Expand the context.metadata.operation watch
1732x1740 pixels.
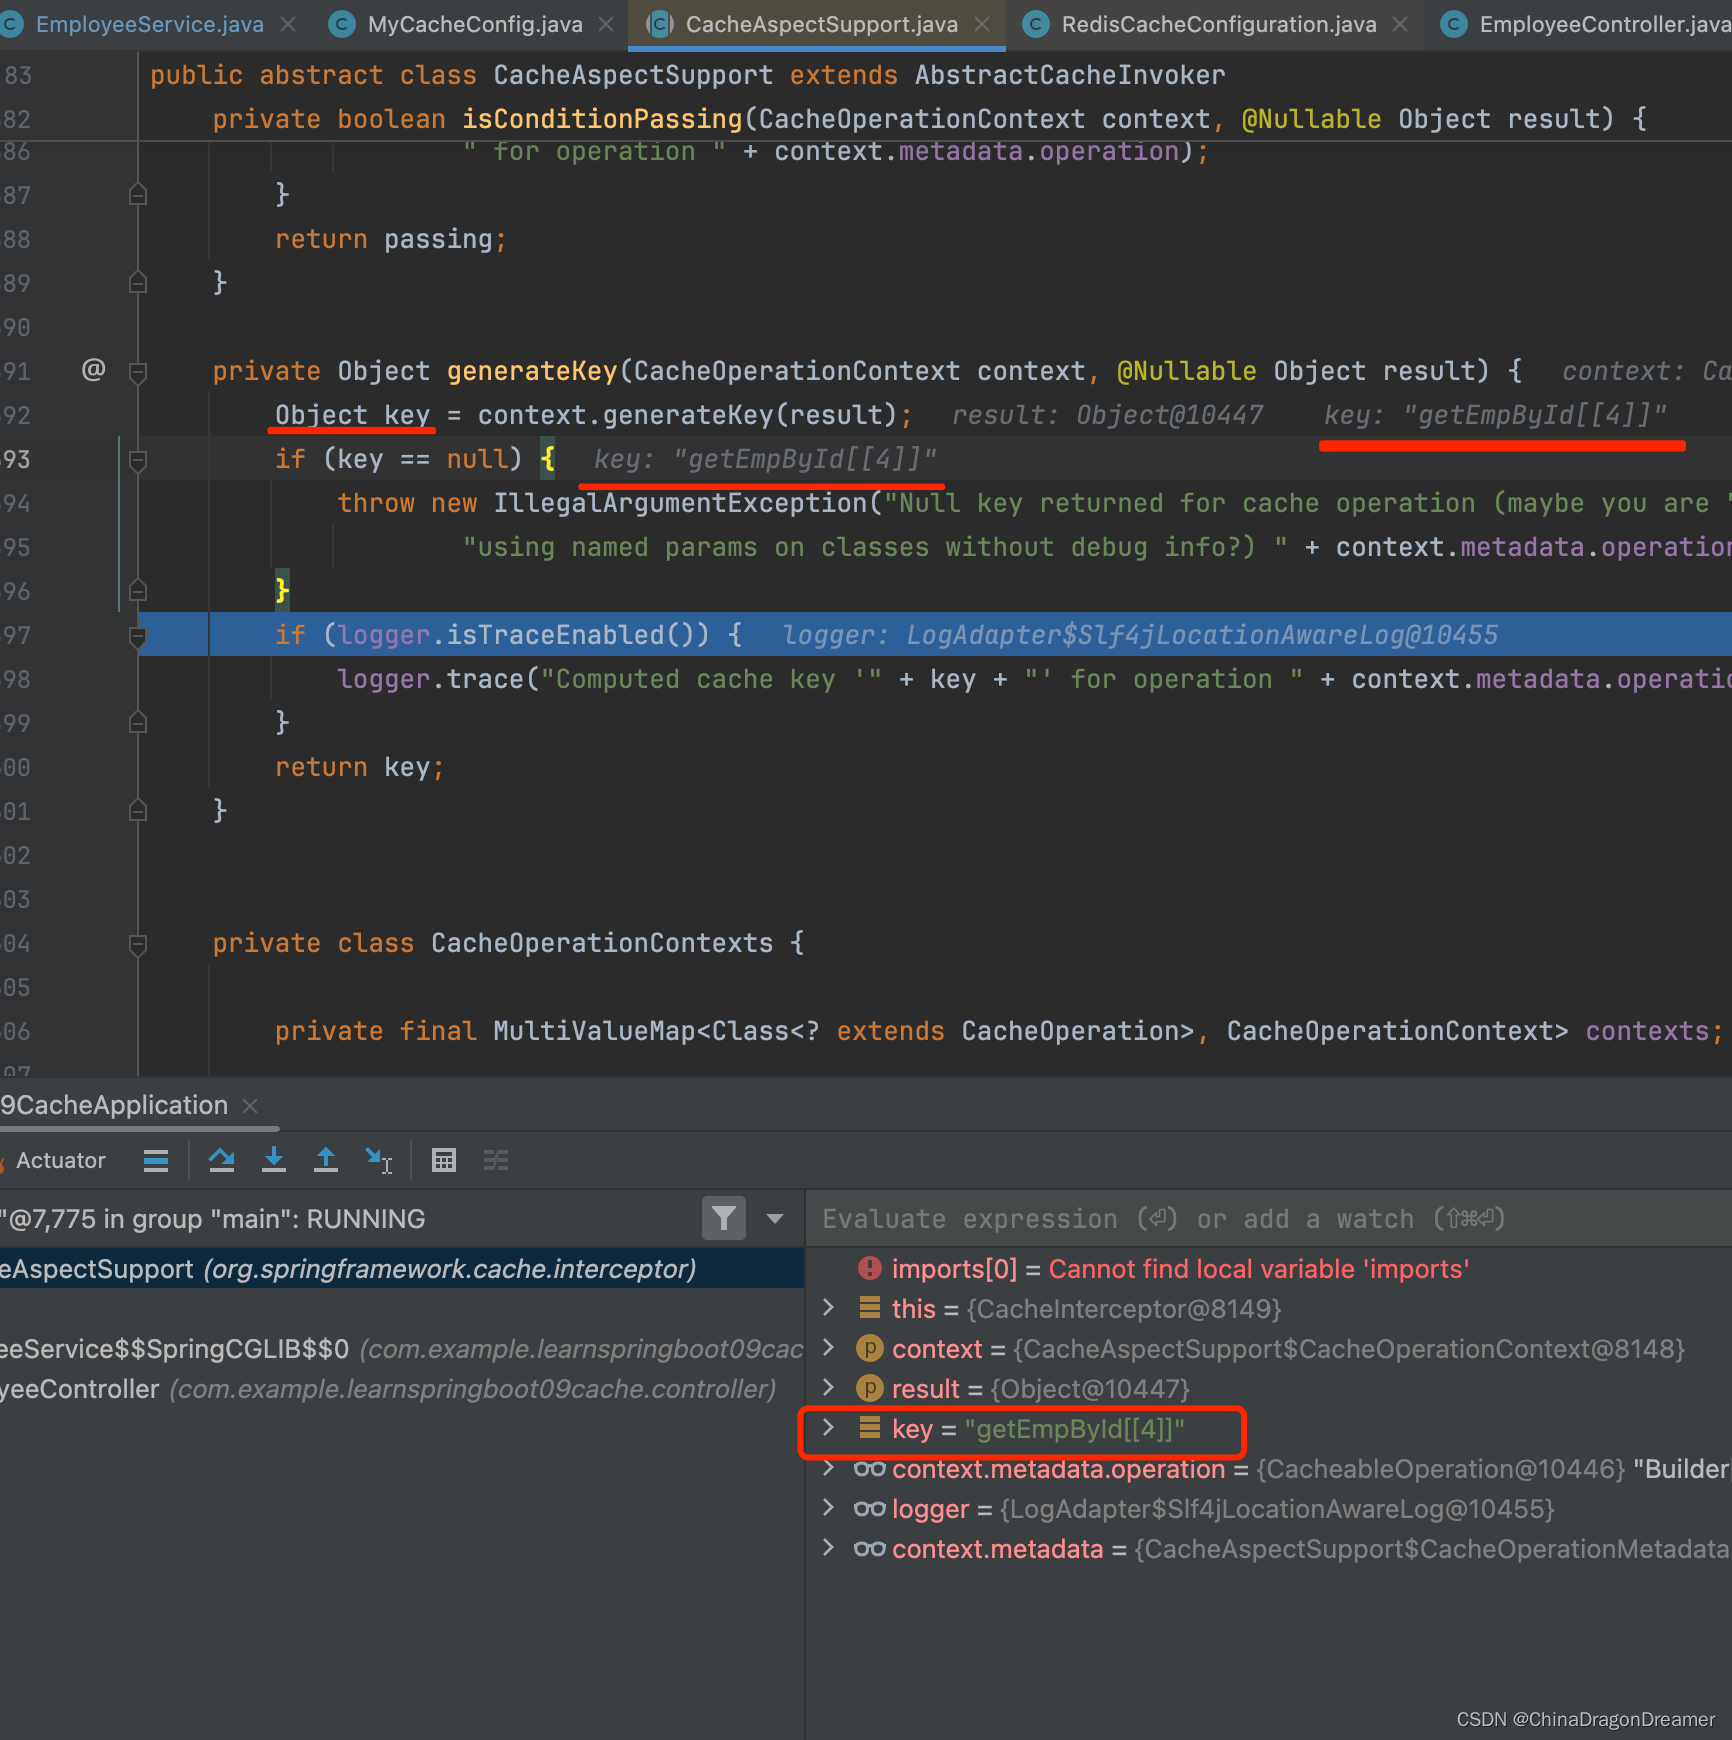828,1468
